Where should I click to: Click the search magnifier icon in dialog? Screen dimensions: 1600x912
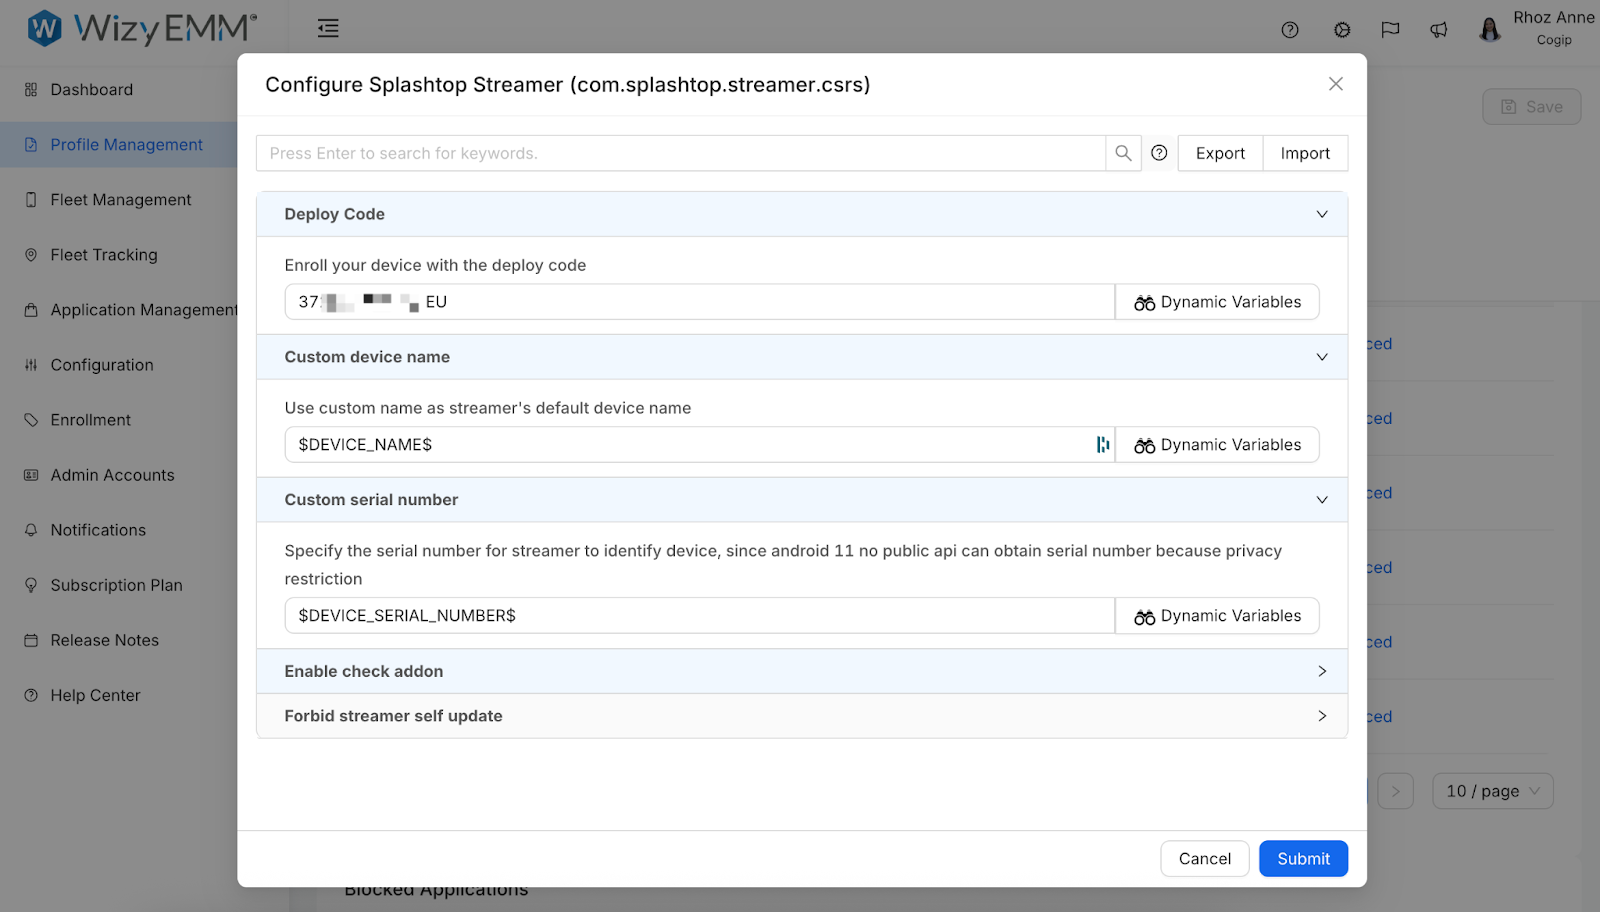click(1123, 153)
